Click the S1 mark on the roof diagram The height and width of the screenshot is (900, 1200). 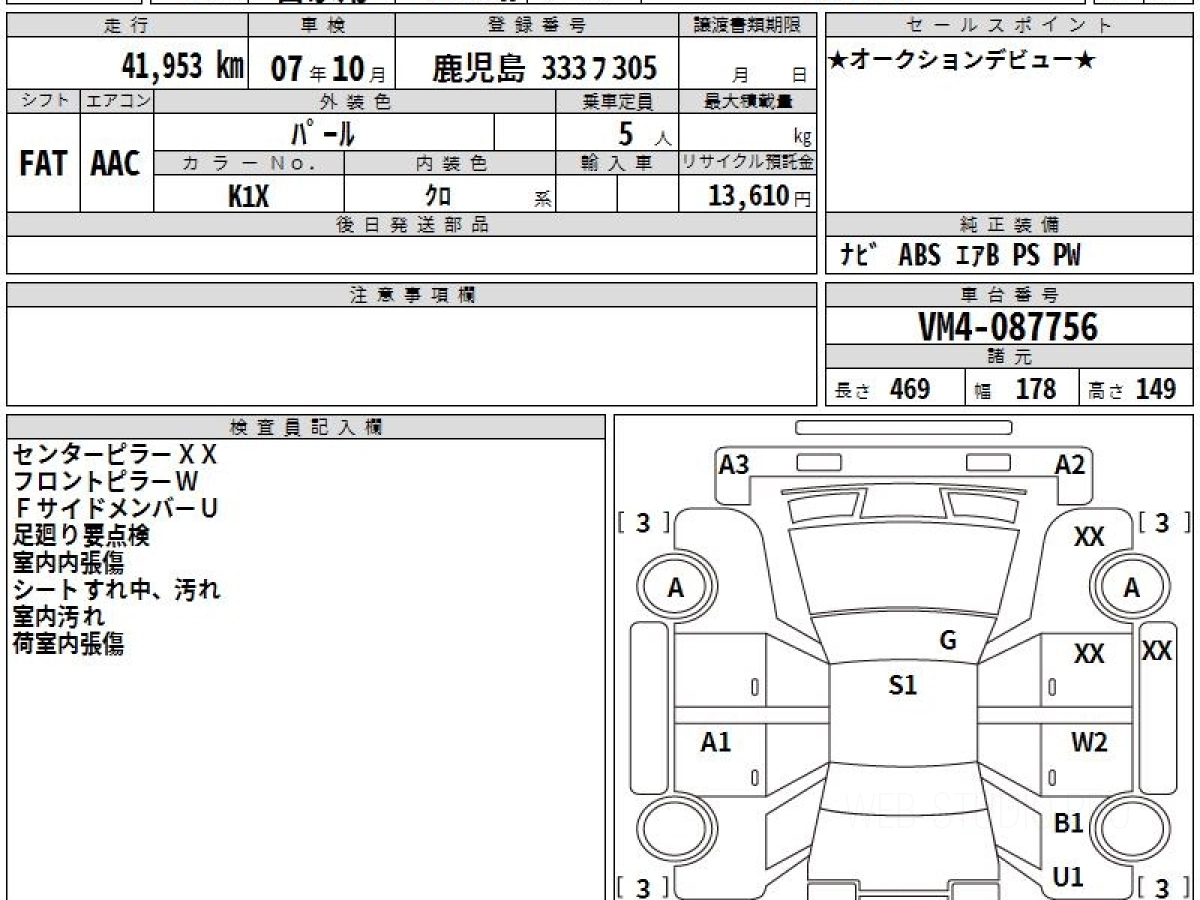903,685
